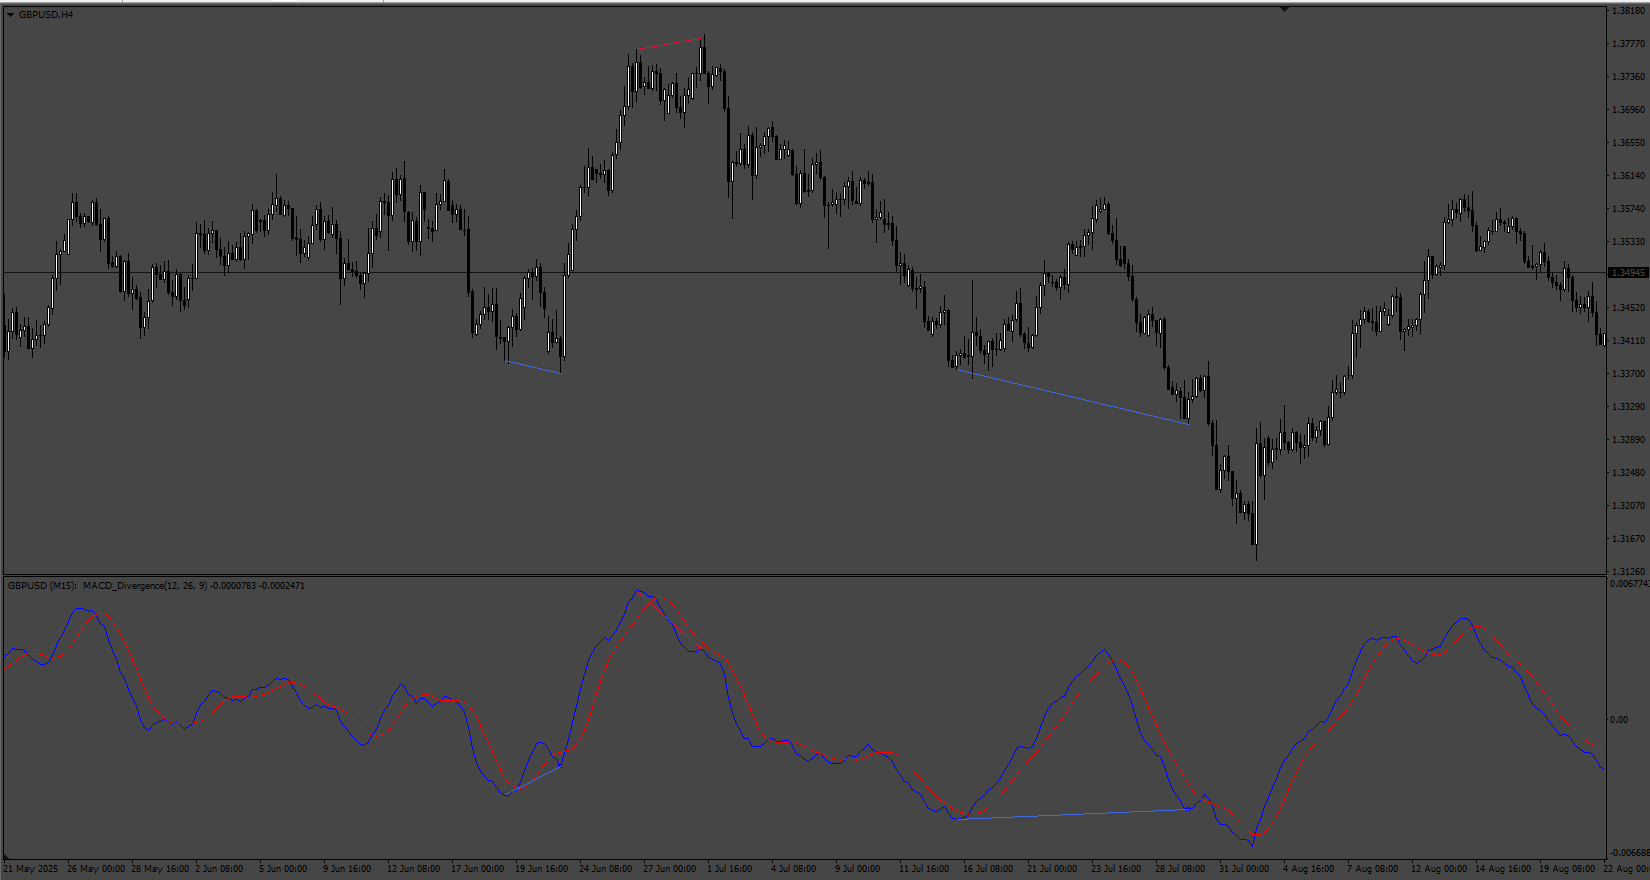Click the 16 Jul 08:00 time label
The width and height of the screenshot is (1650, 880).
coord(990,869)
